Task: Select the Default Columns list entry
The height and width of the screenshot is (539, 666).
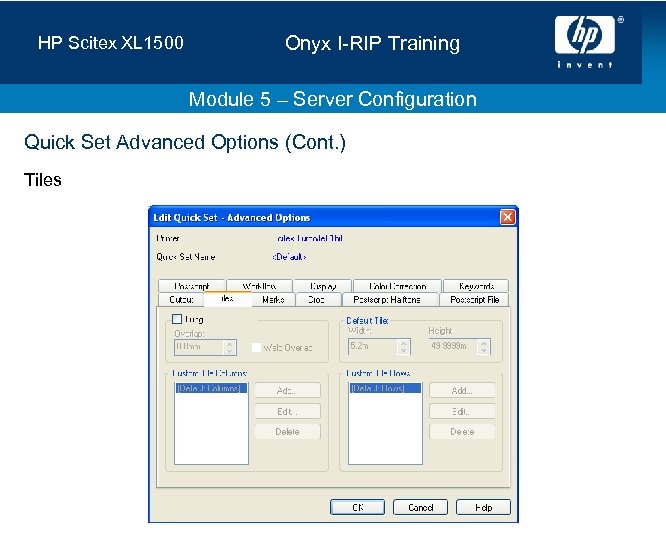Action: pos(211,388)
